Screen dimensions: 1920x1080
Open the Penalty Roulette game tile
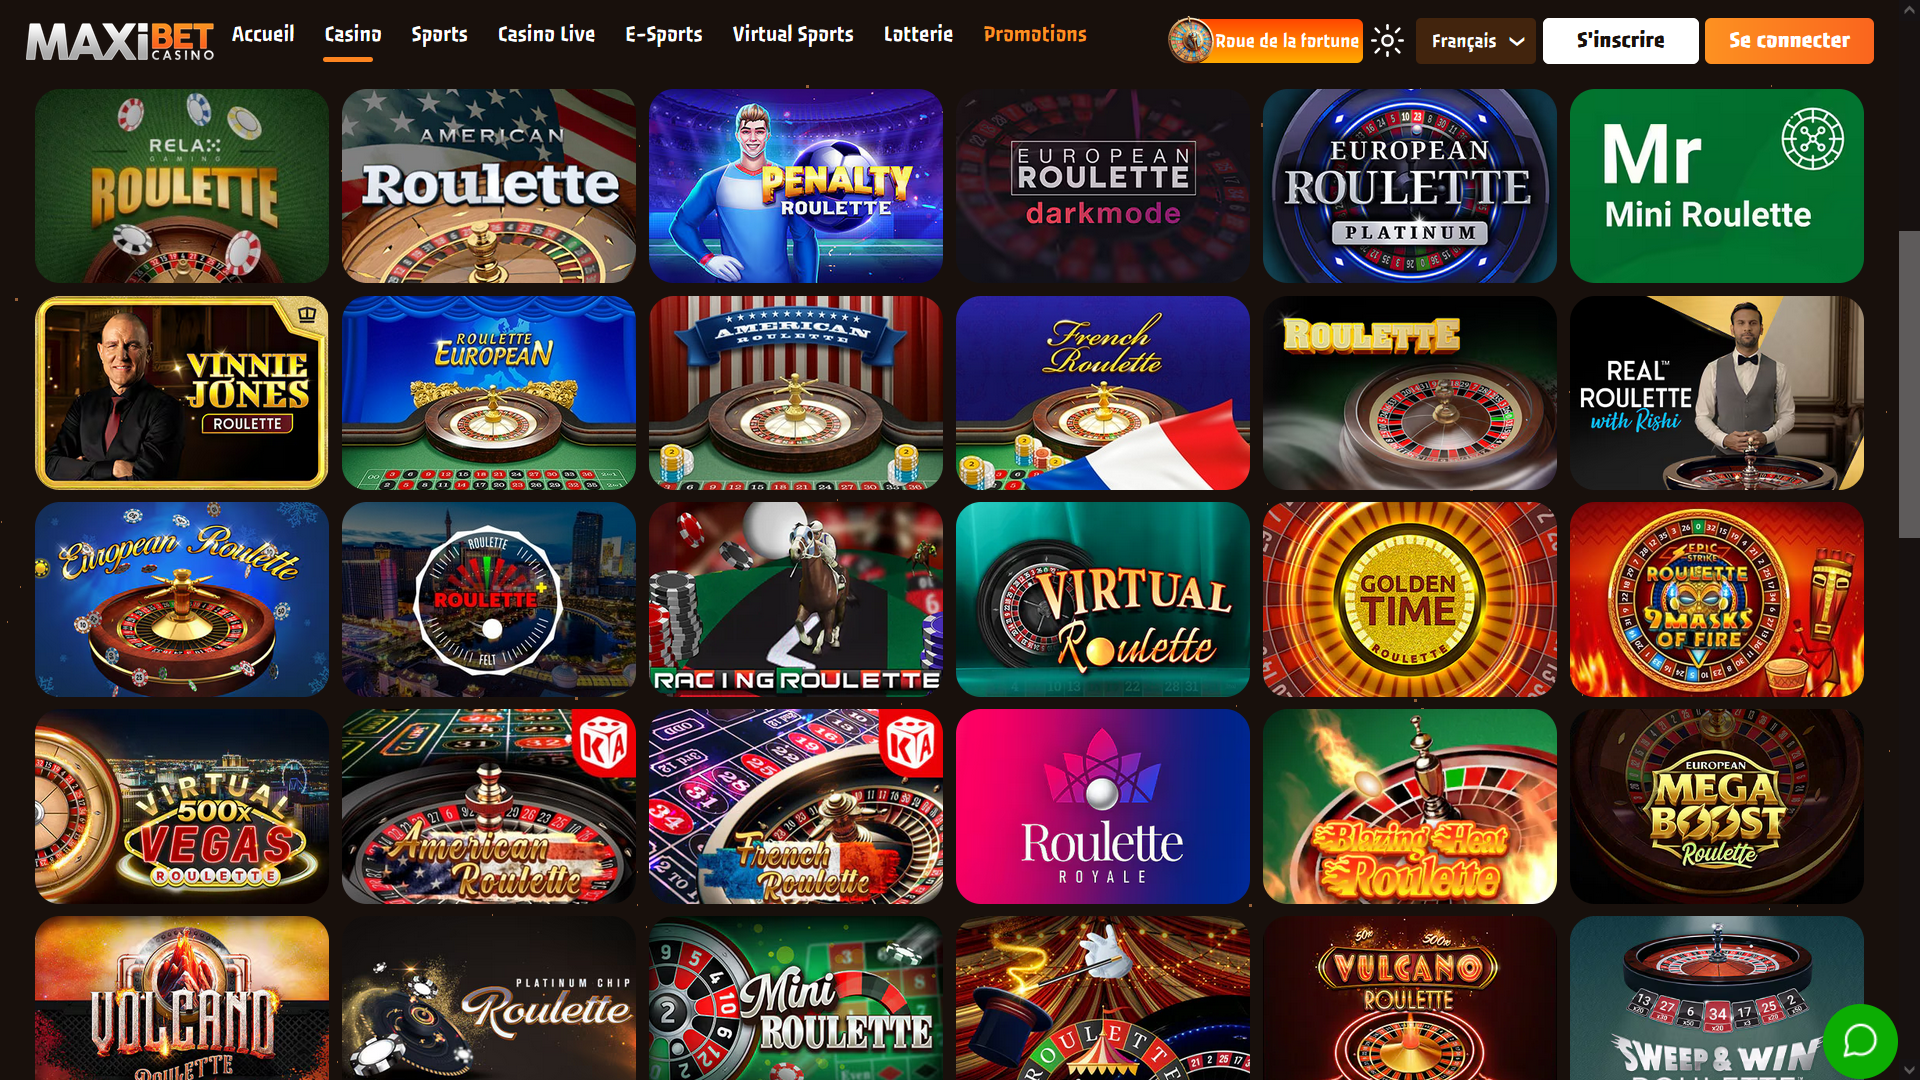coord(796,186)
